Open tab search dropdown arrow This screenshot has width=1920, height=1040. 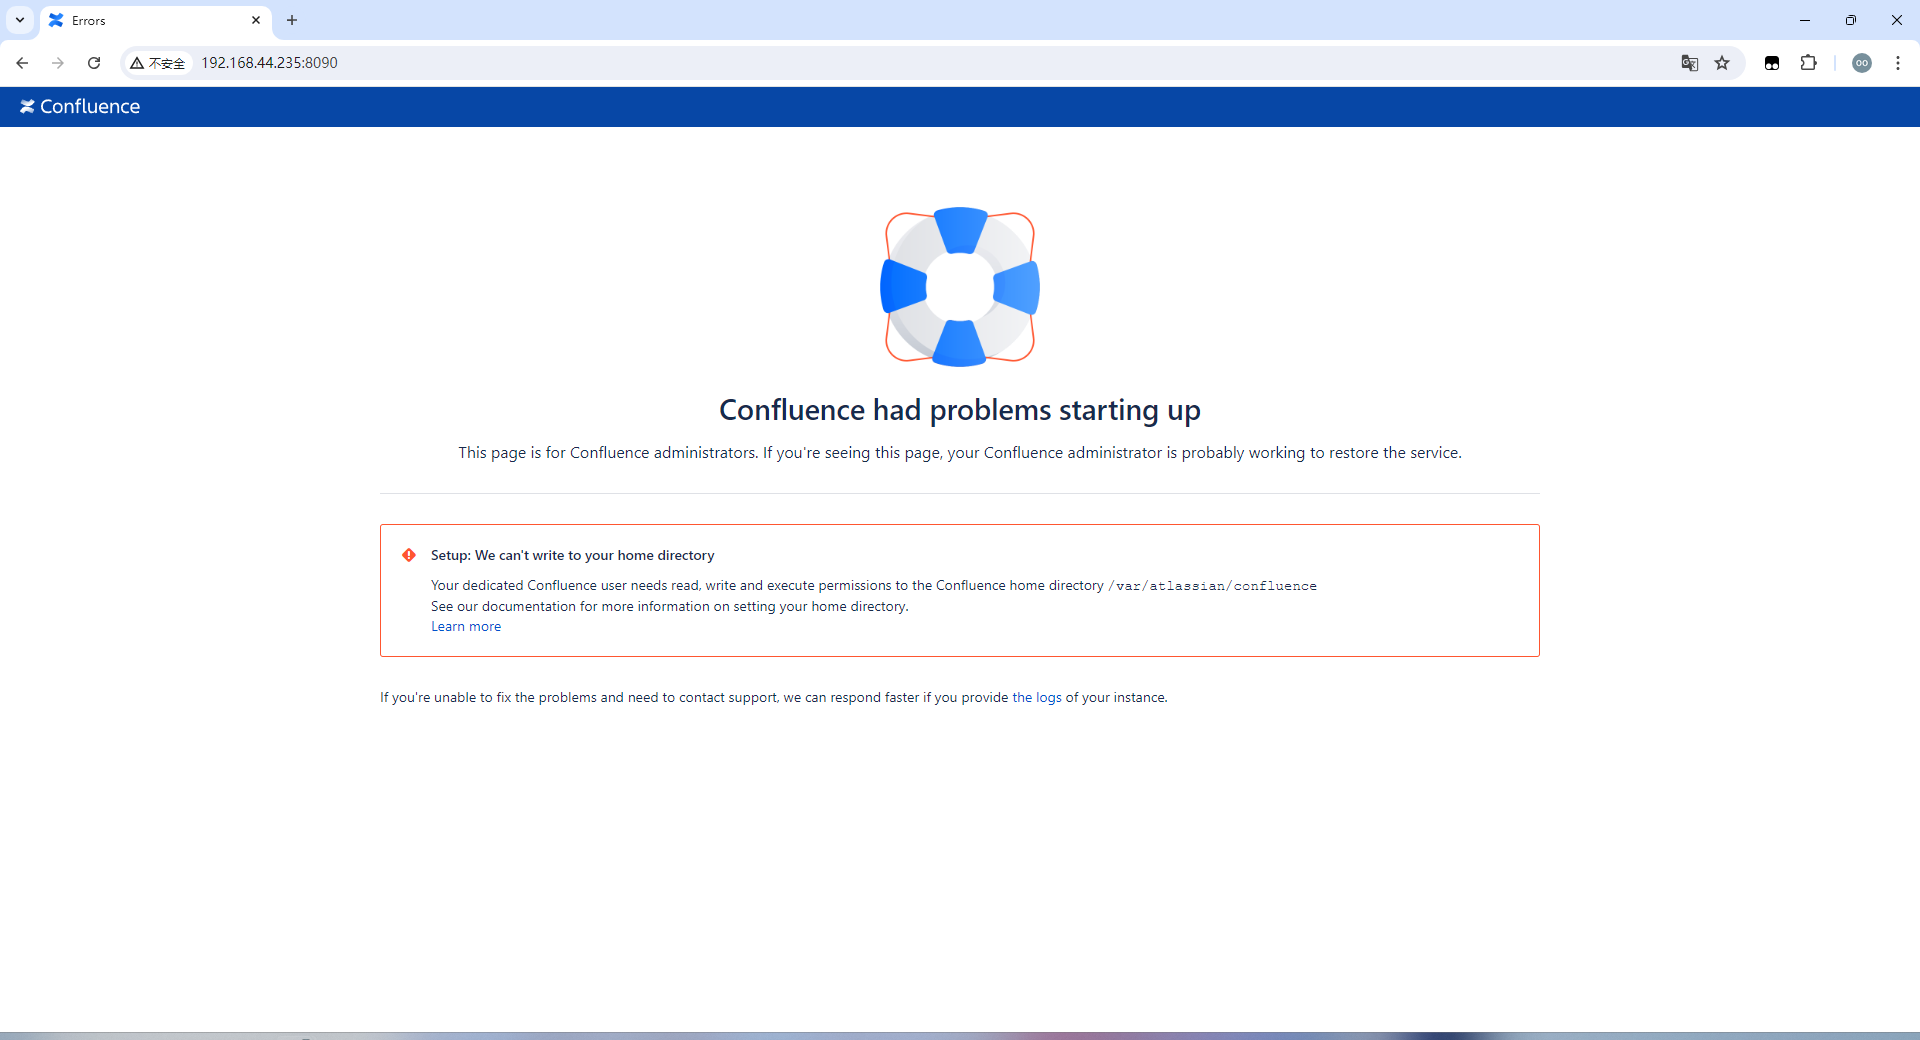point(20,20)
